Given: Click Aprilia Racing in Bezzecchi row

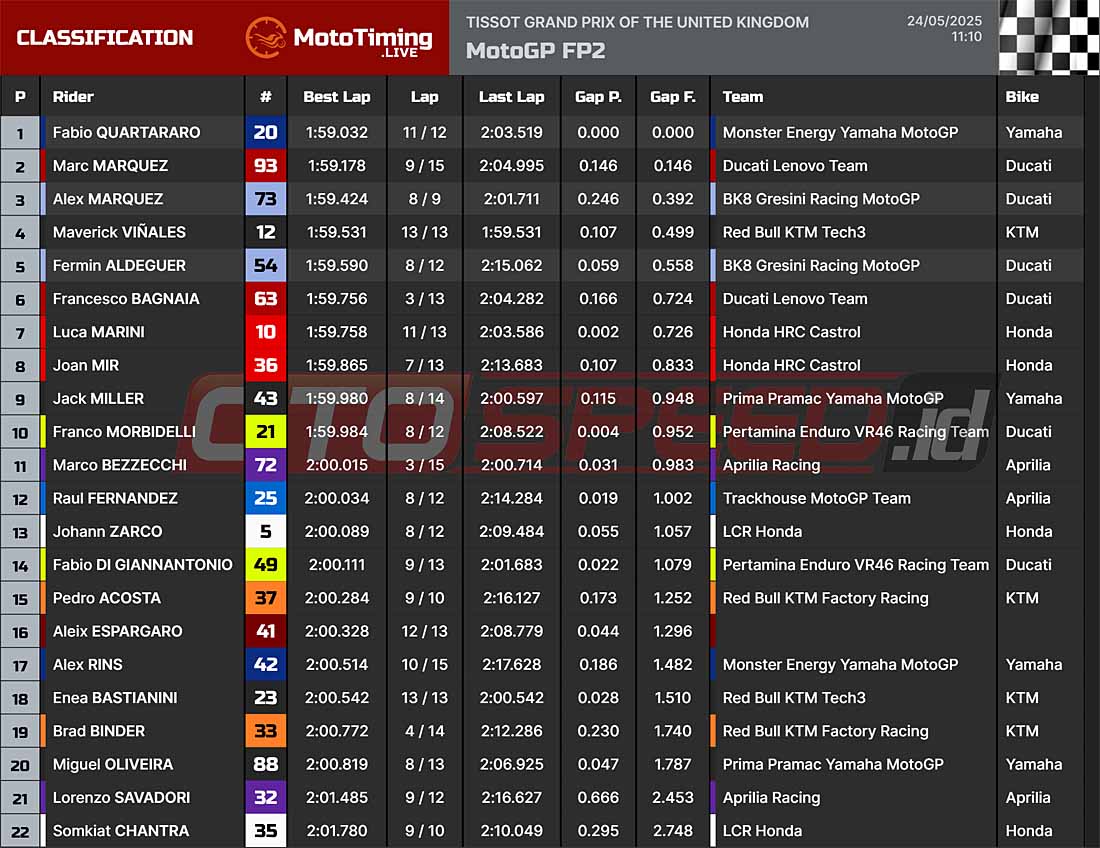Looking at the screenshot, I should tap(771, 465).
